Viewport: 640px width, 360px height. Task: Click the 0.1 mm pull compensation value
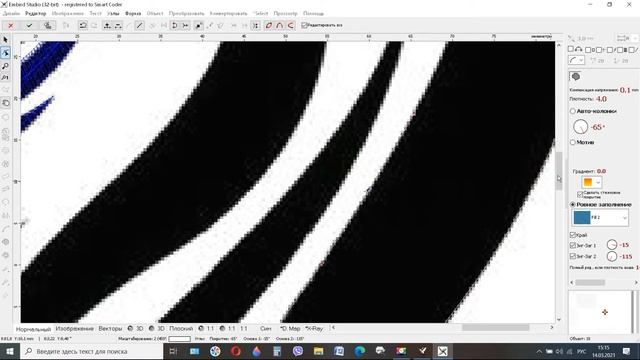pos(625,90)
